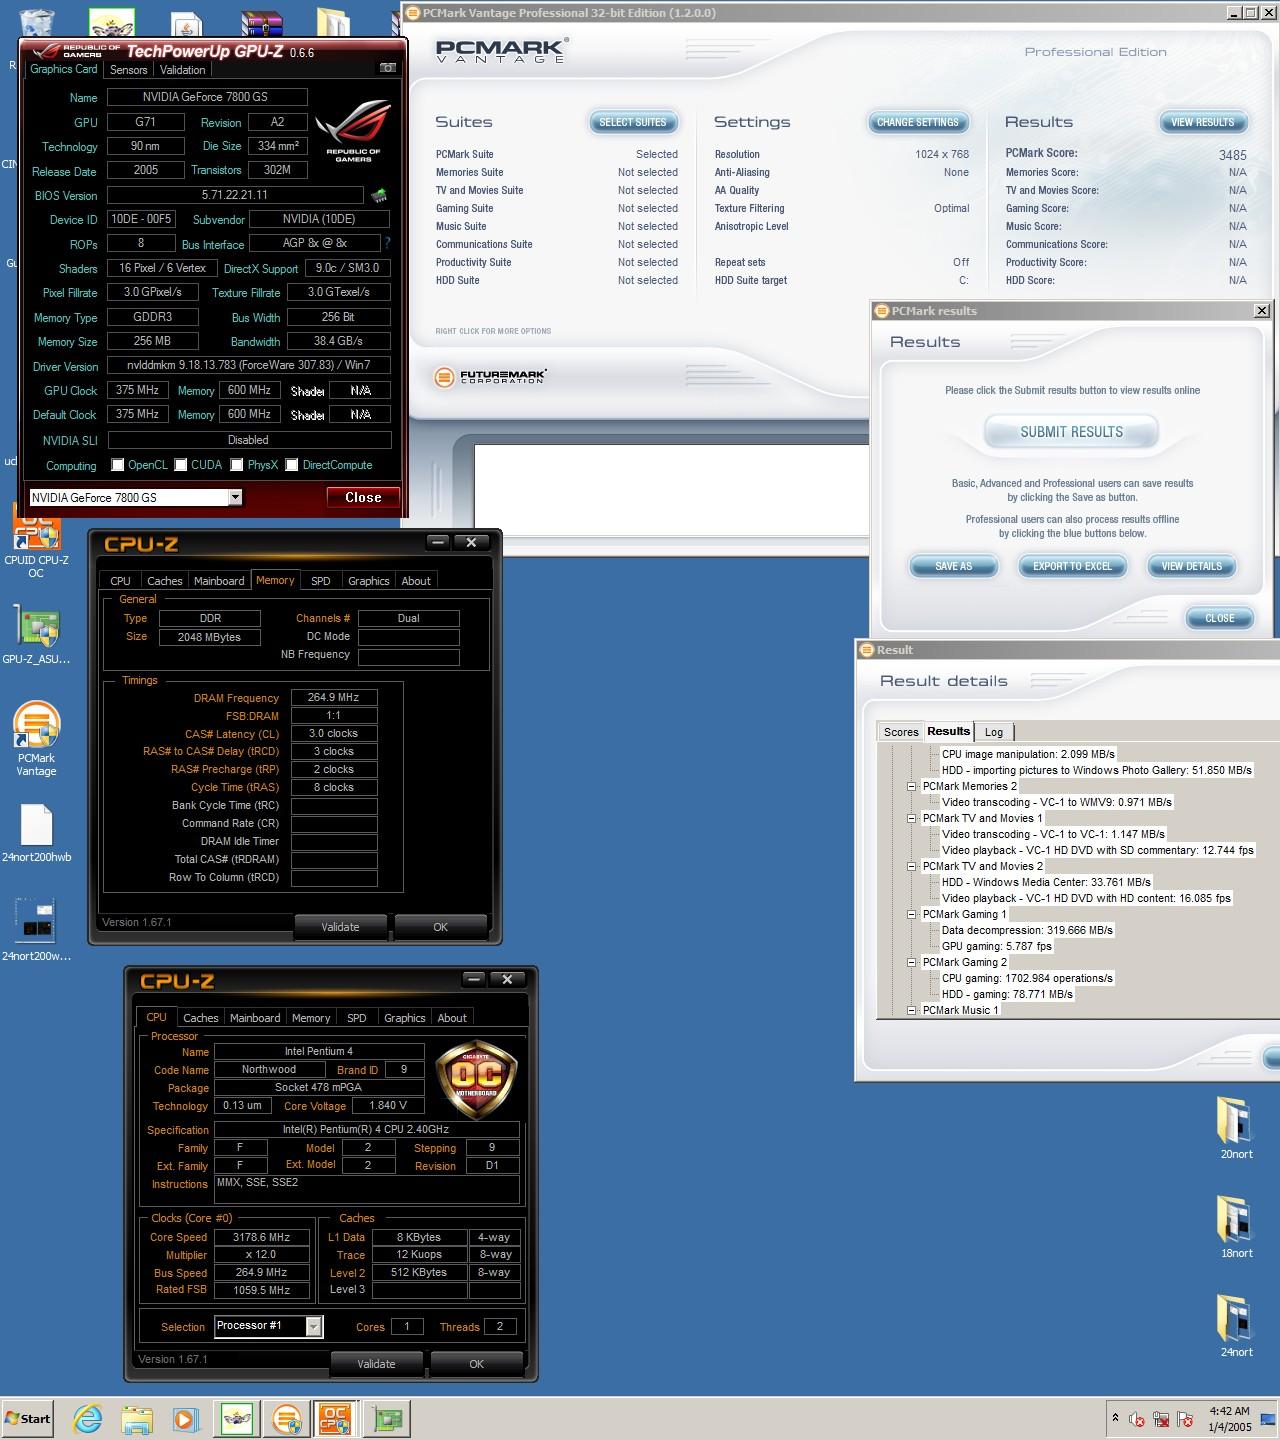
Task: Click the GPU-Z screenshot camera icon
Action: 387,68
